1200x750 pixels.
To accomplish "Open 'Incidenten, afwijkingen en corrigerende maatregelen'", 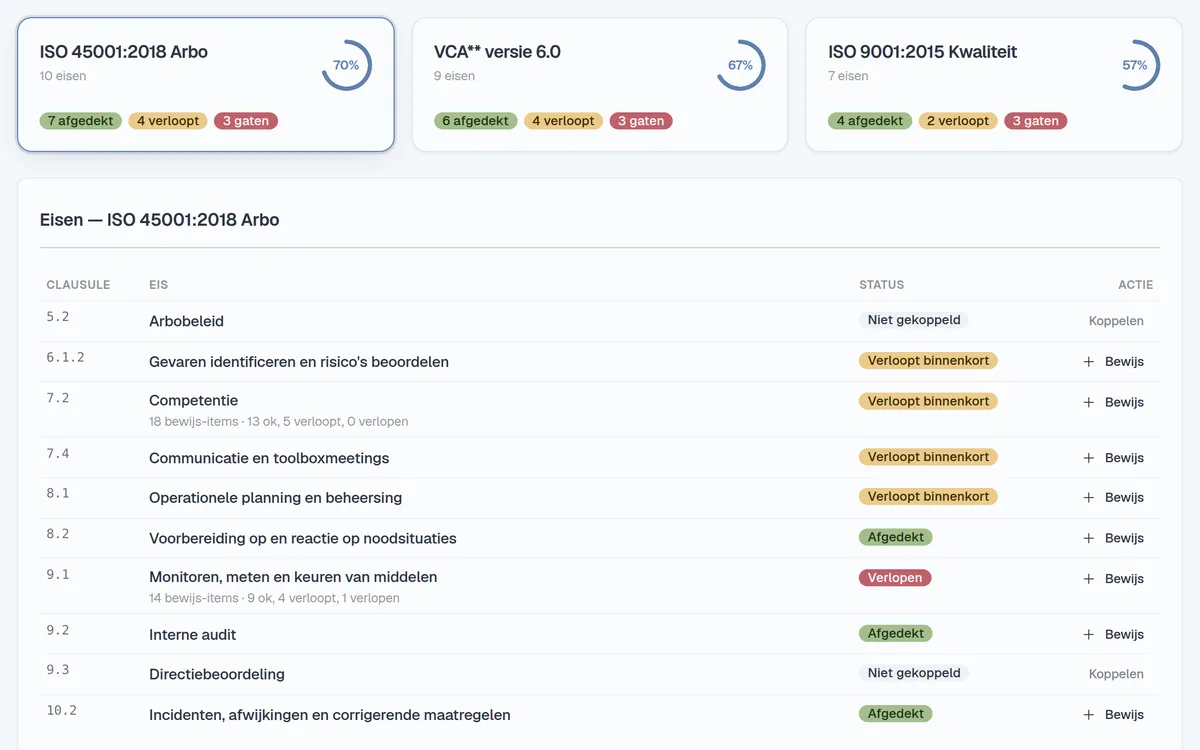I will 330,715.
